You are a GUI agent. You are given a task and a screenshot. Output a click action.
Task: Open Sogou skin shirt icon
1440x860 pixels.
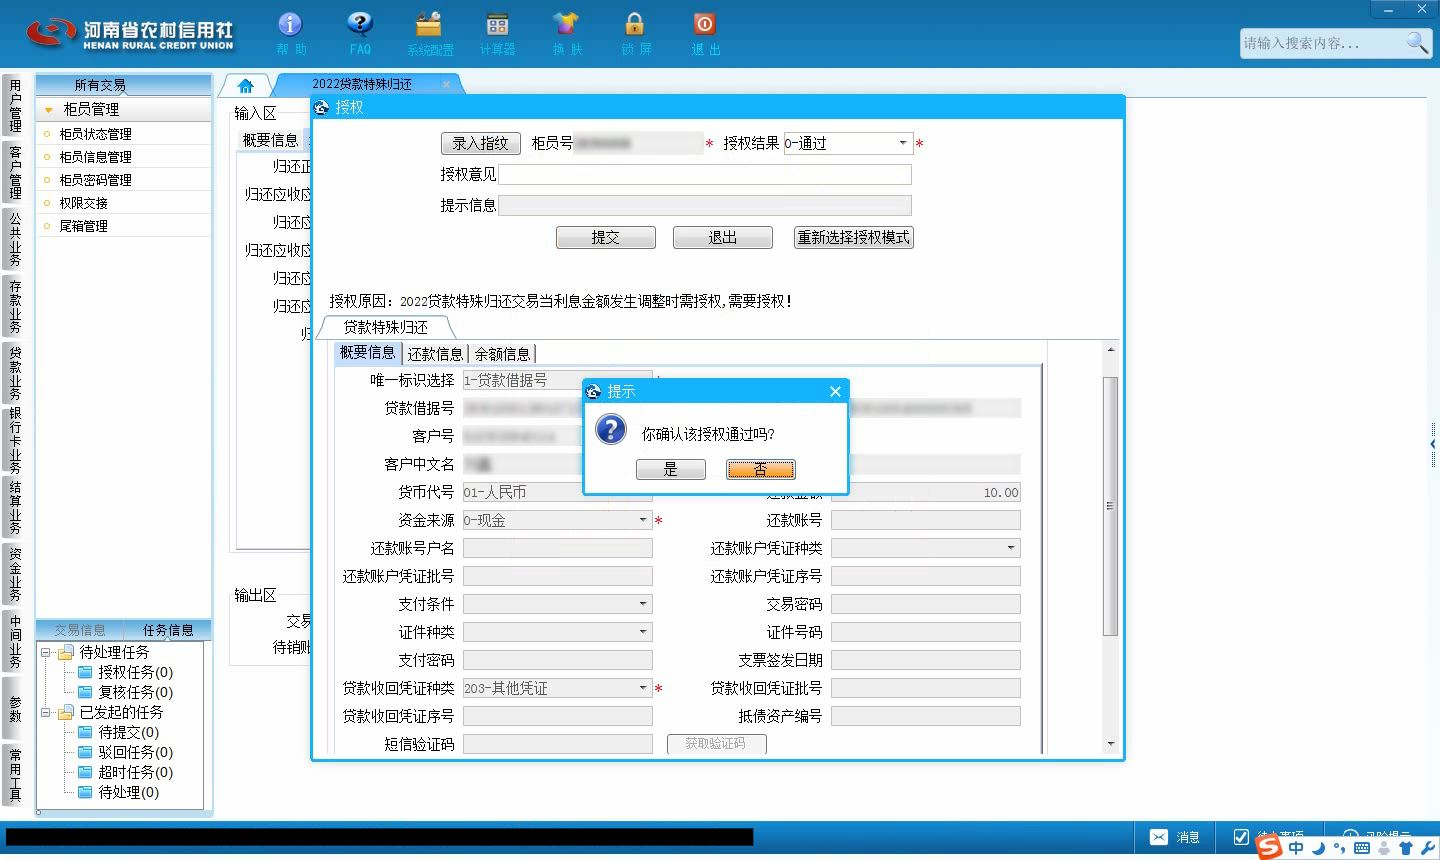point(1406,848)
